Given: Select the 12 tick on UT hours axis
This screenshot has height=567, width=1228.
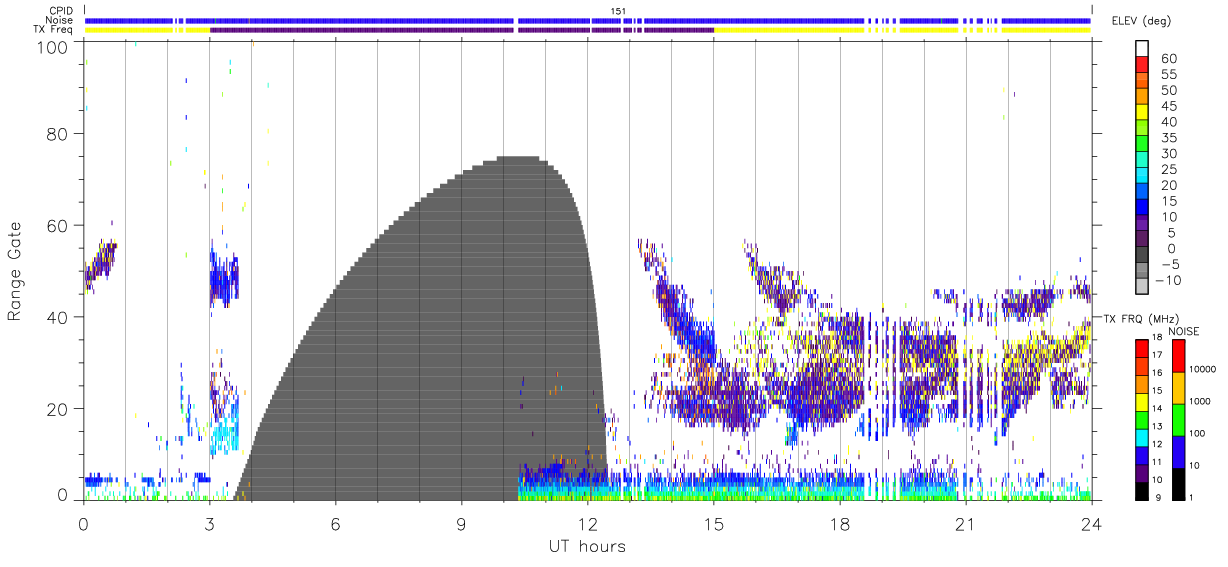Looking at the screenshot, I should coord(587,523).
